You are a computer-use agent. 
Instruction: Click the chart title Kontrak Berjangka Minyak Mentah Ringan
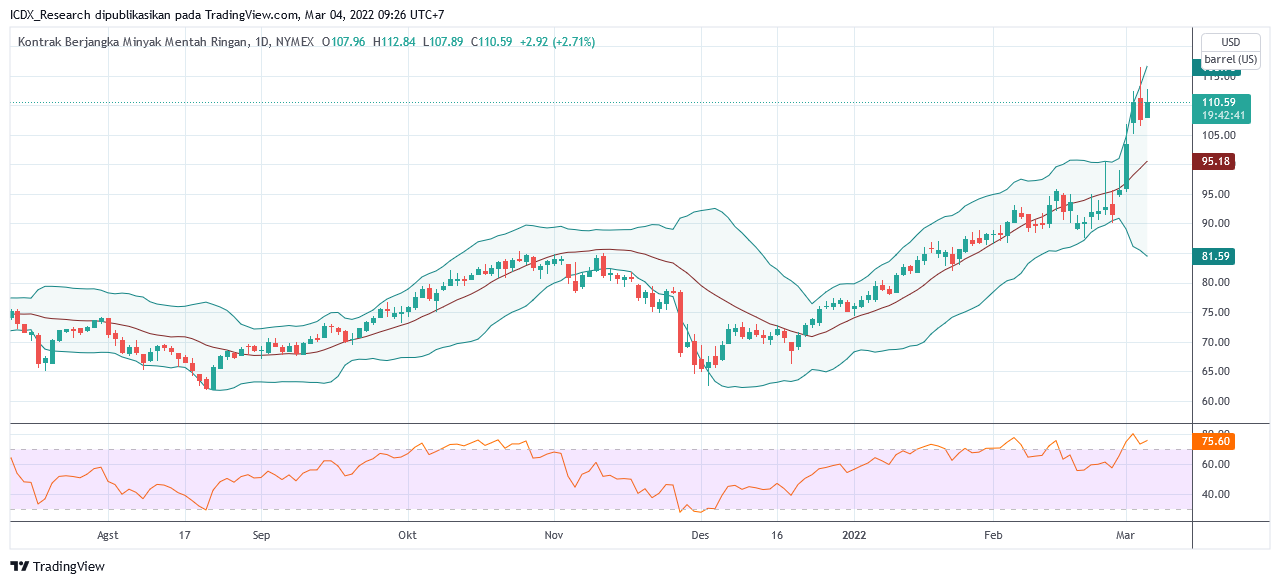[x=132, y=42]
